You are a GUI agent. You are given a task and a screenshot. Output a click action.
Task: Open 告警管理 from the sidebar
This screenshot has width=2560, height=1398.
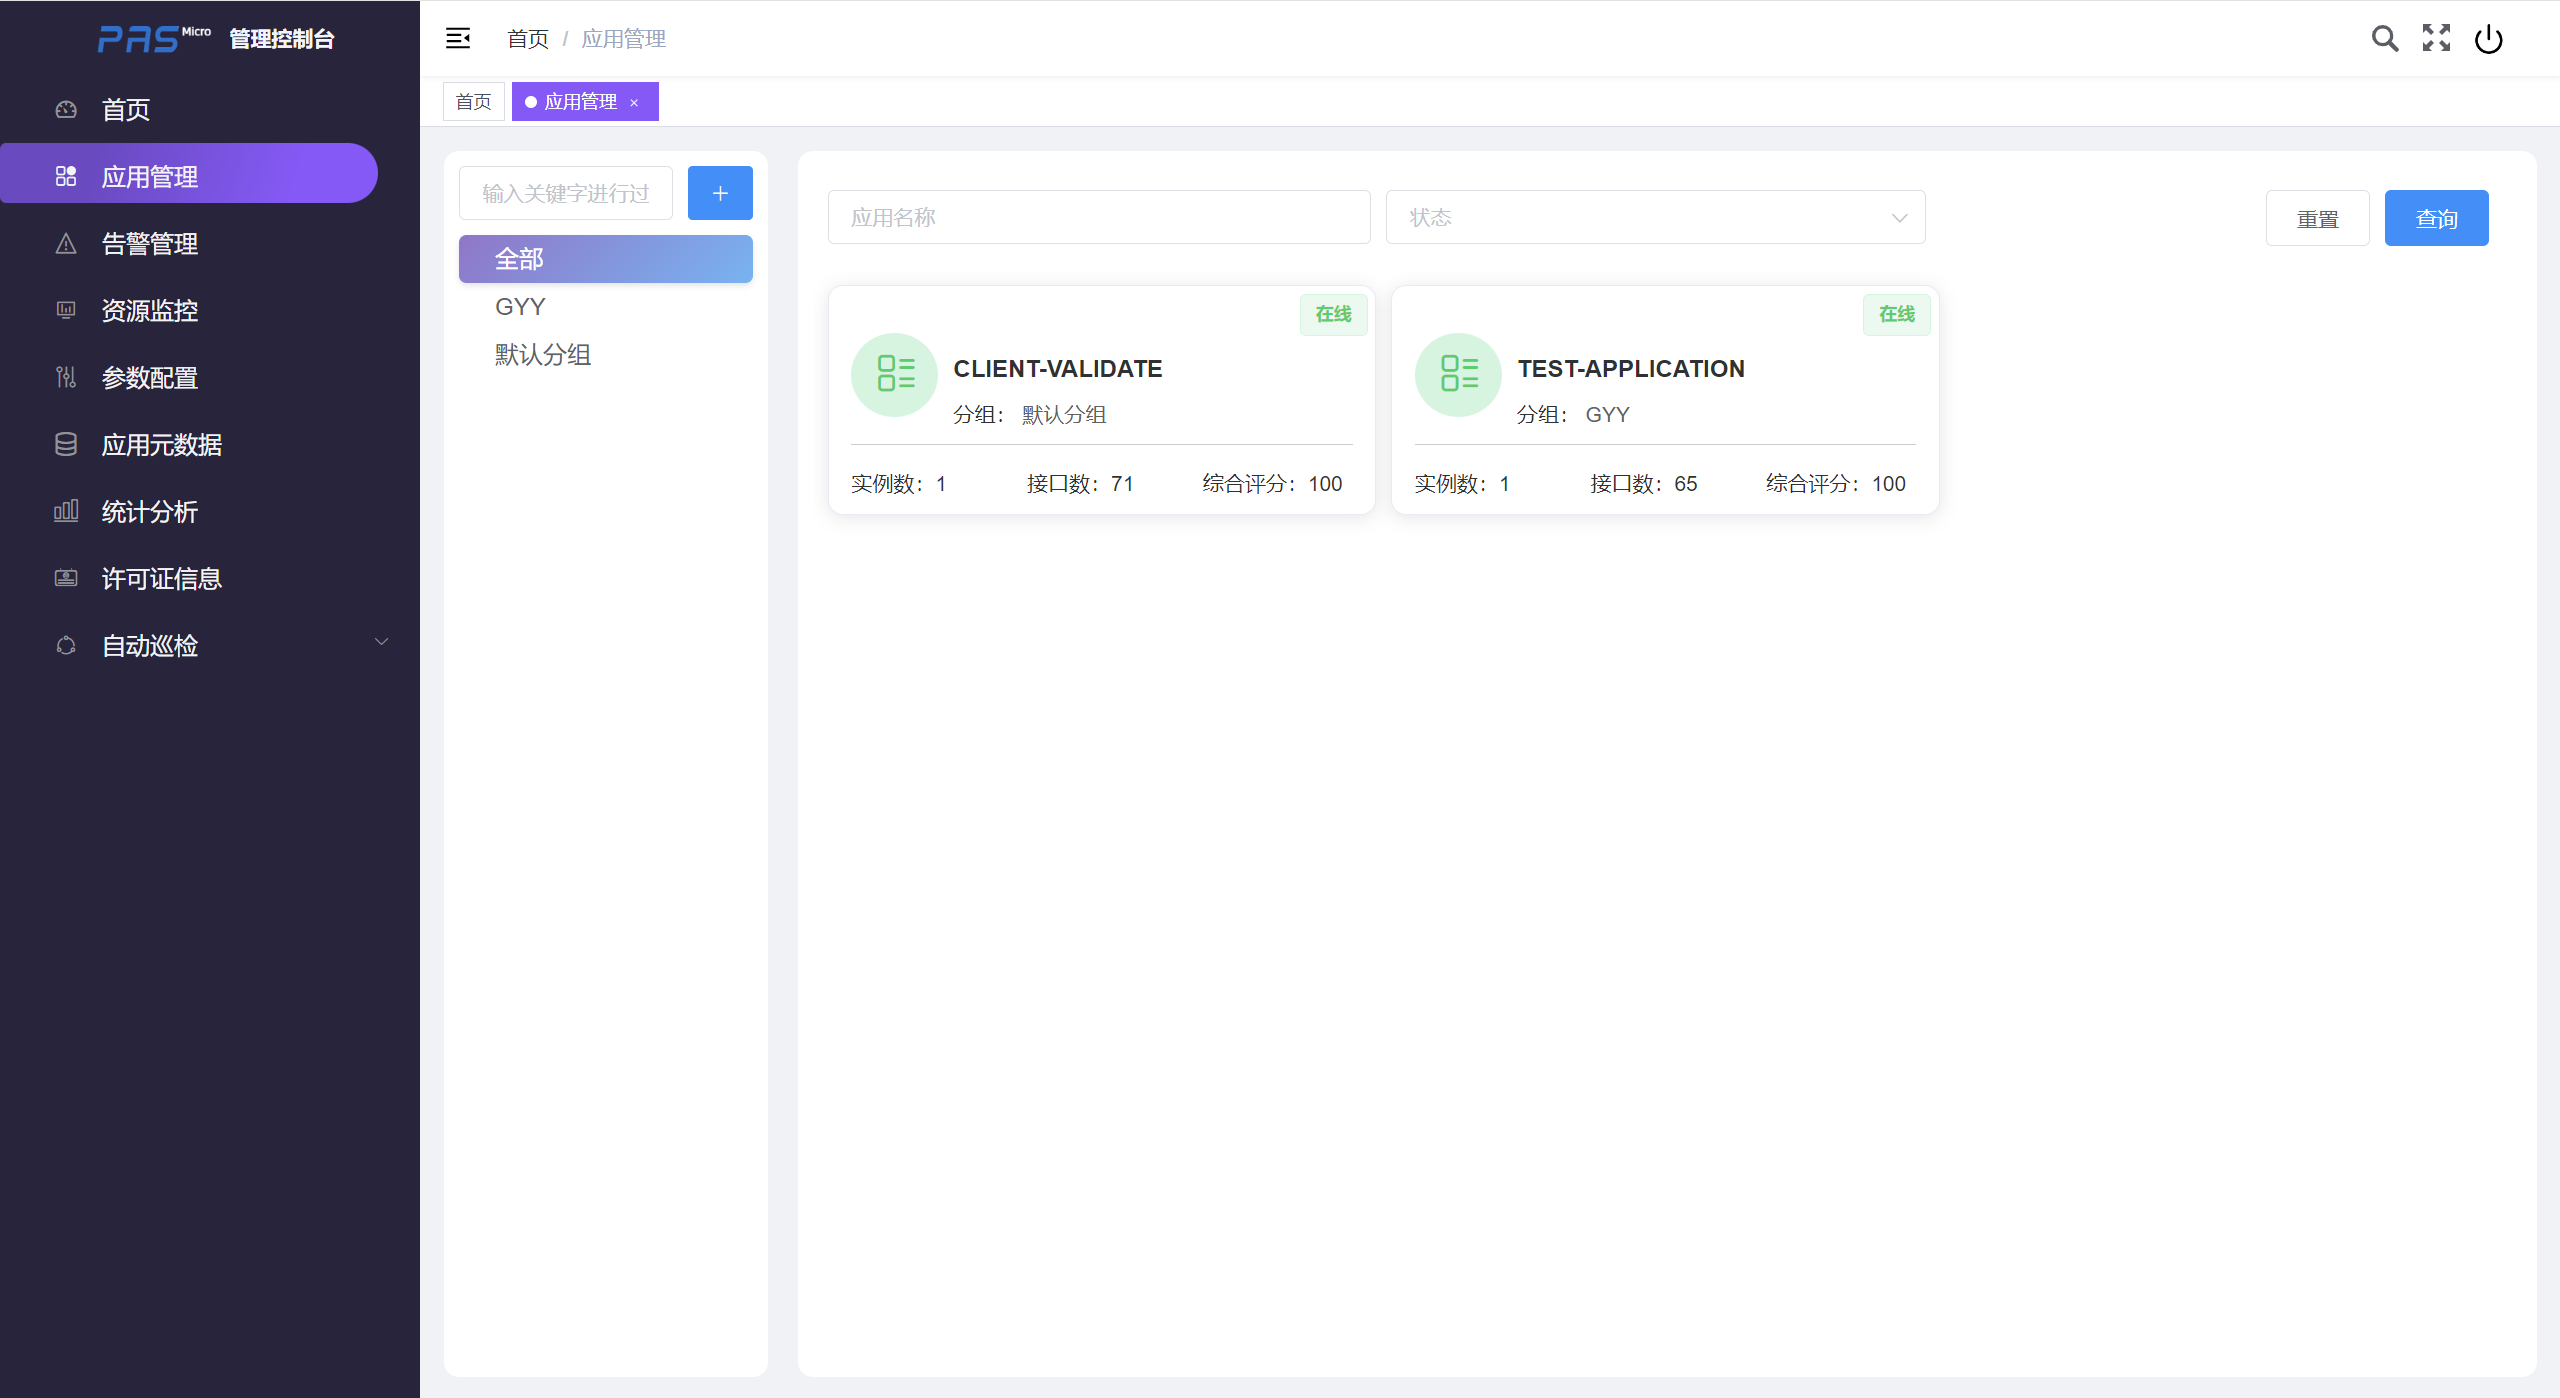pos(150,244)
